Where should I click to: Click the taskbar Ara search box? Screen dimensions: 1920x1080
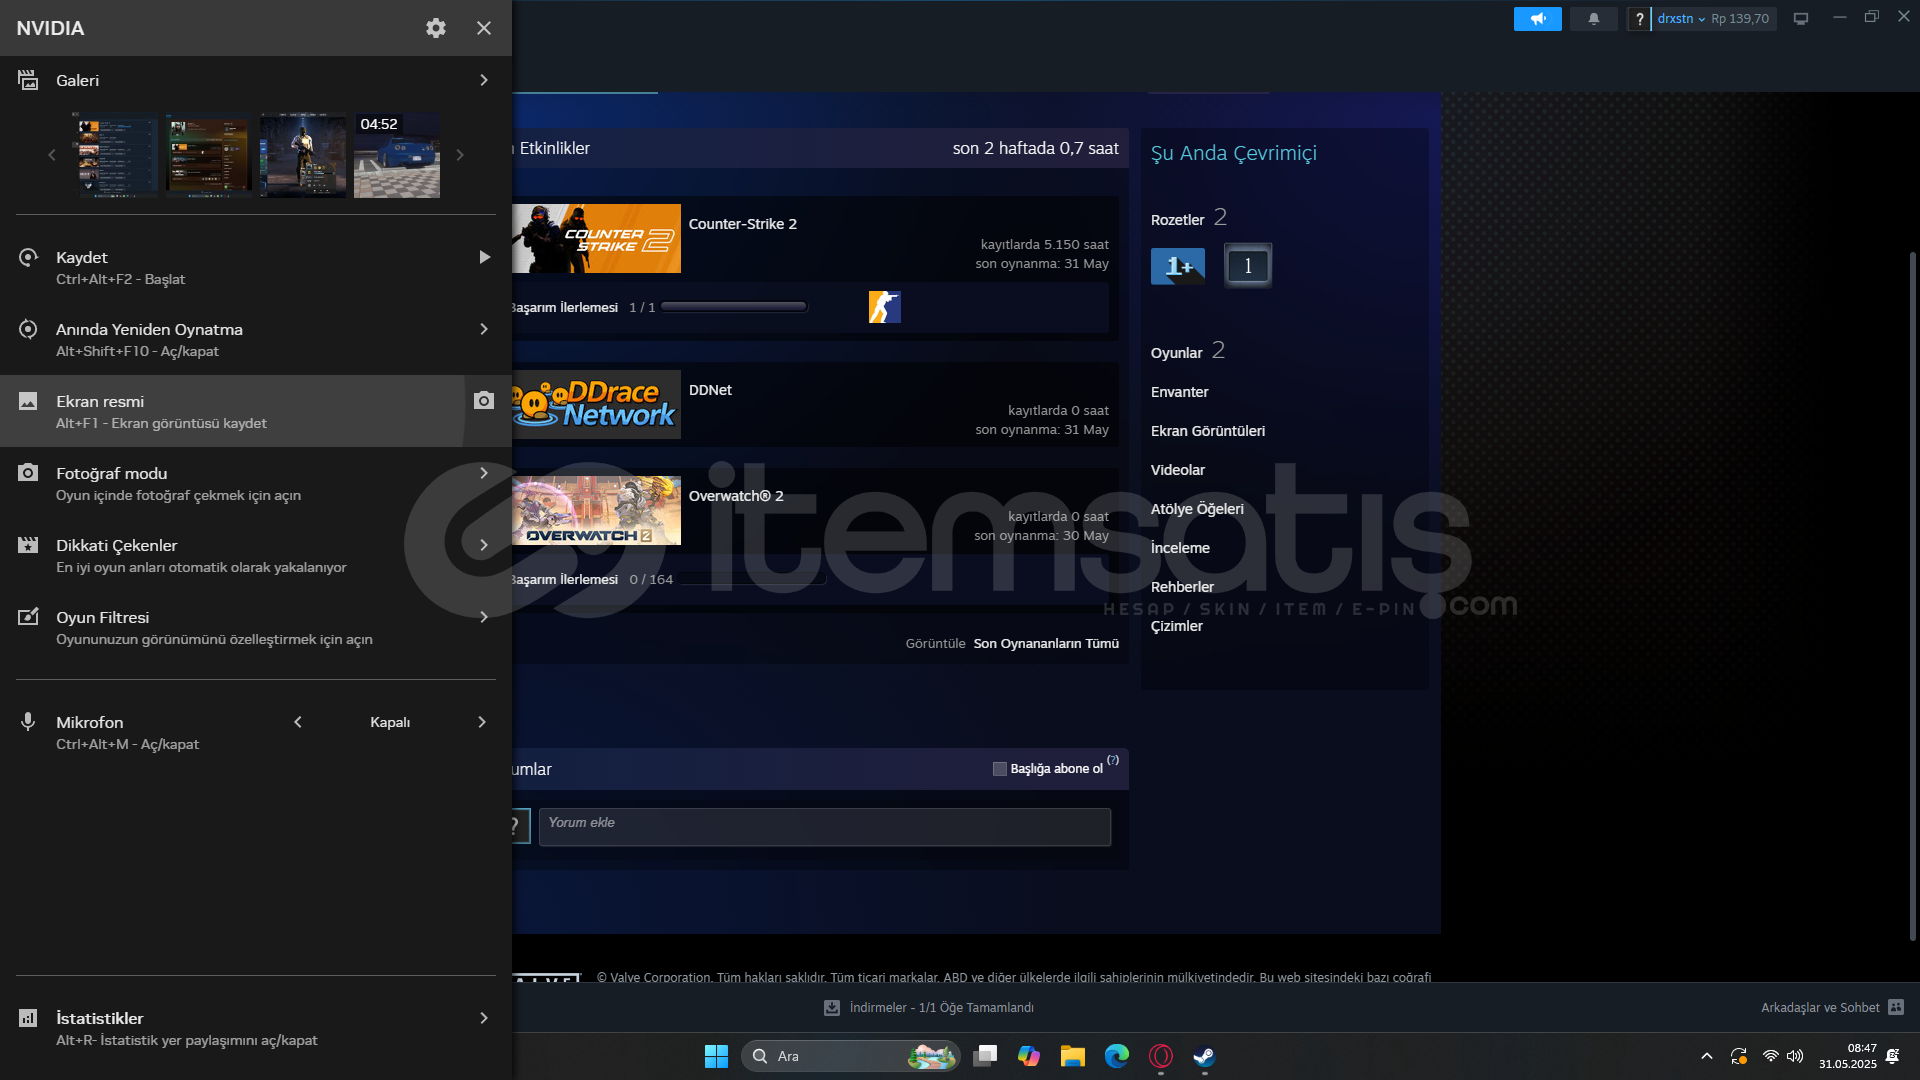click(851, 1056)
